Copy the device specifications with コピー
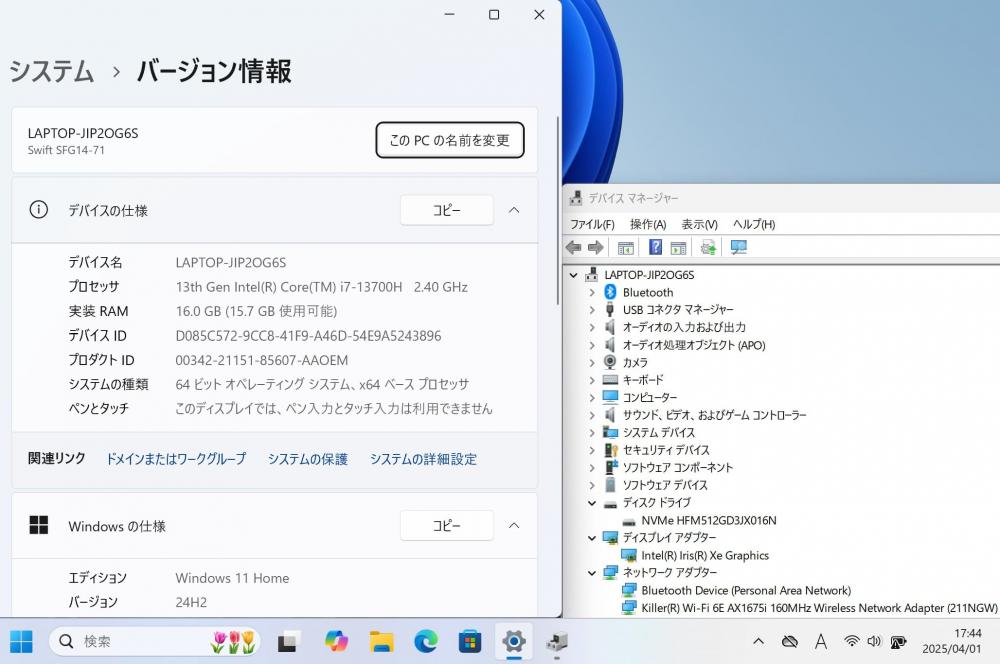The height and width of the screenshot is (664, 1000). pyautogui.click(x=446, y=210)
